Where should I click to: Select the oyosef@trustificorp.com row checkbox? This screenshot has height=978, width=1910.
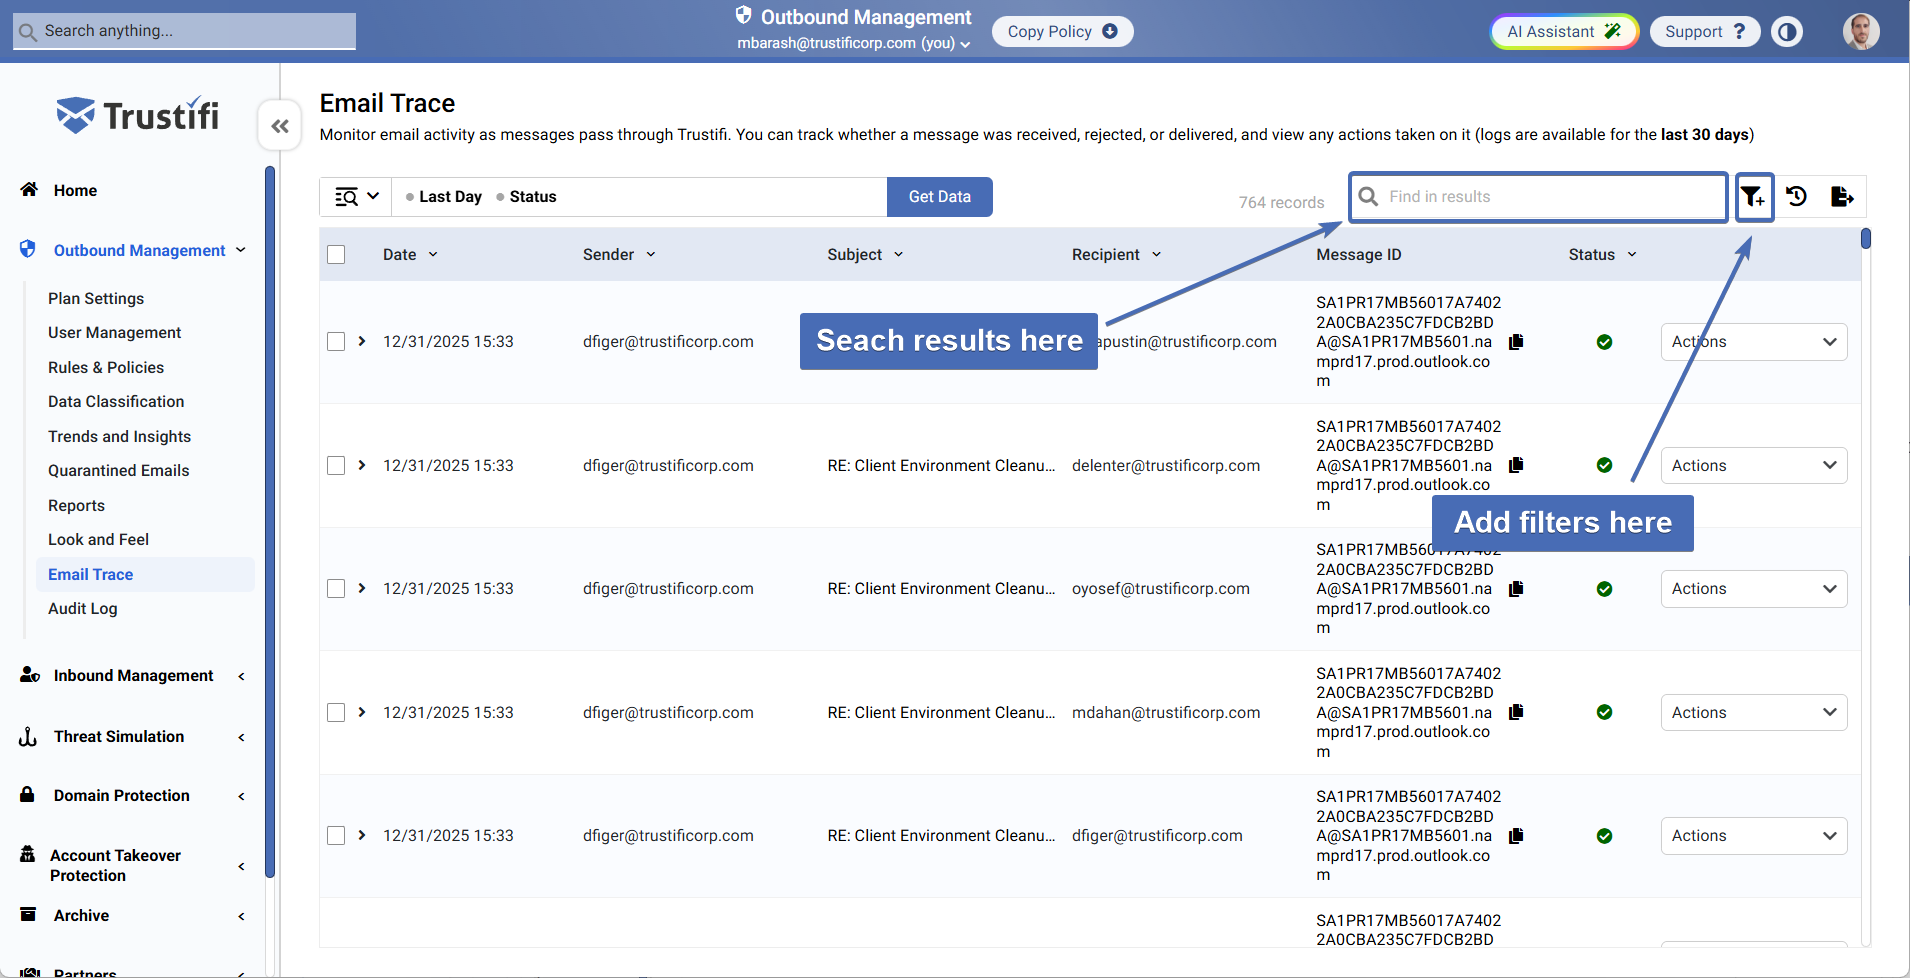point(336,589)
